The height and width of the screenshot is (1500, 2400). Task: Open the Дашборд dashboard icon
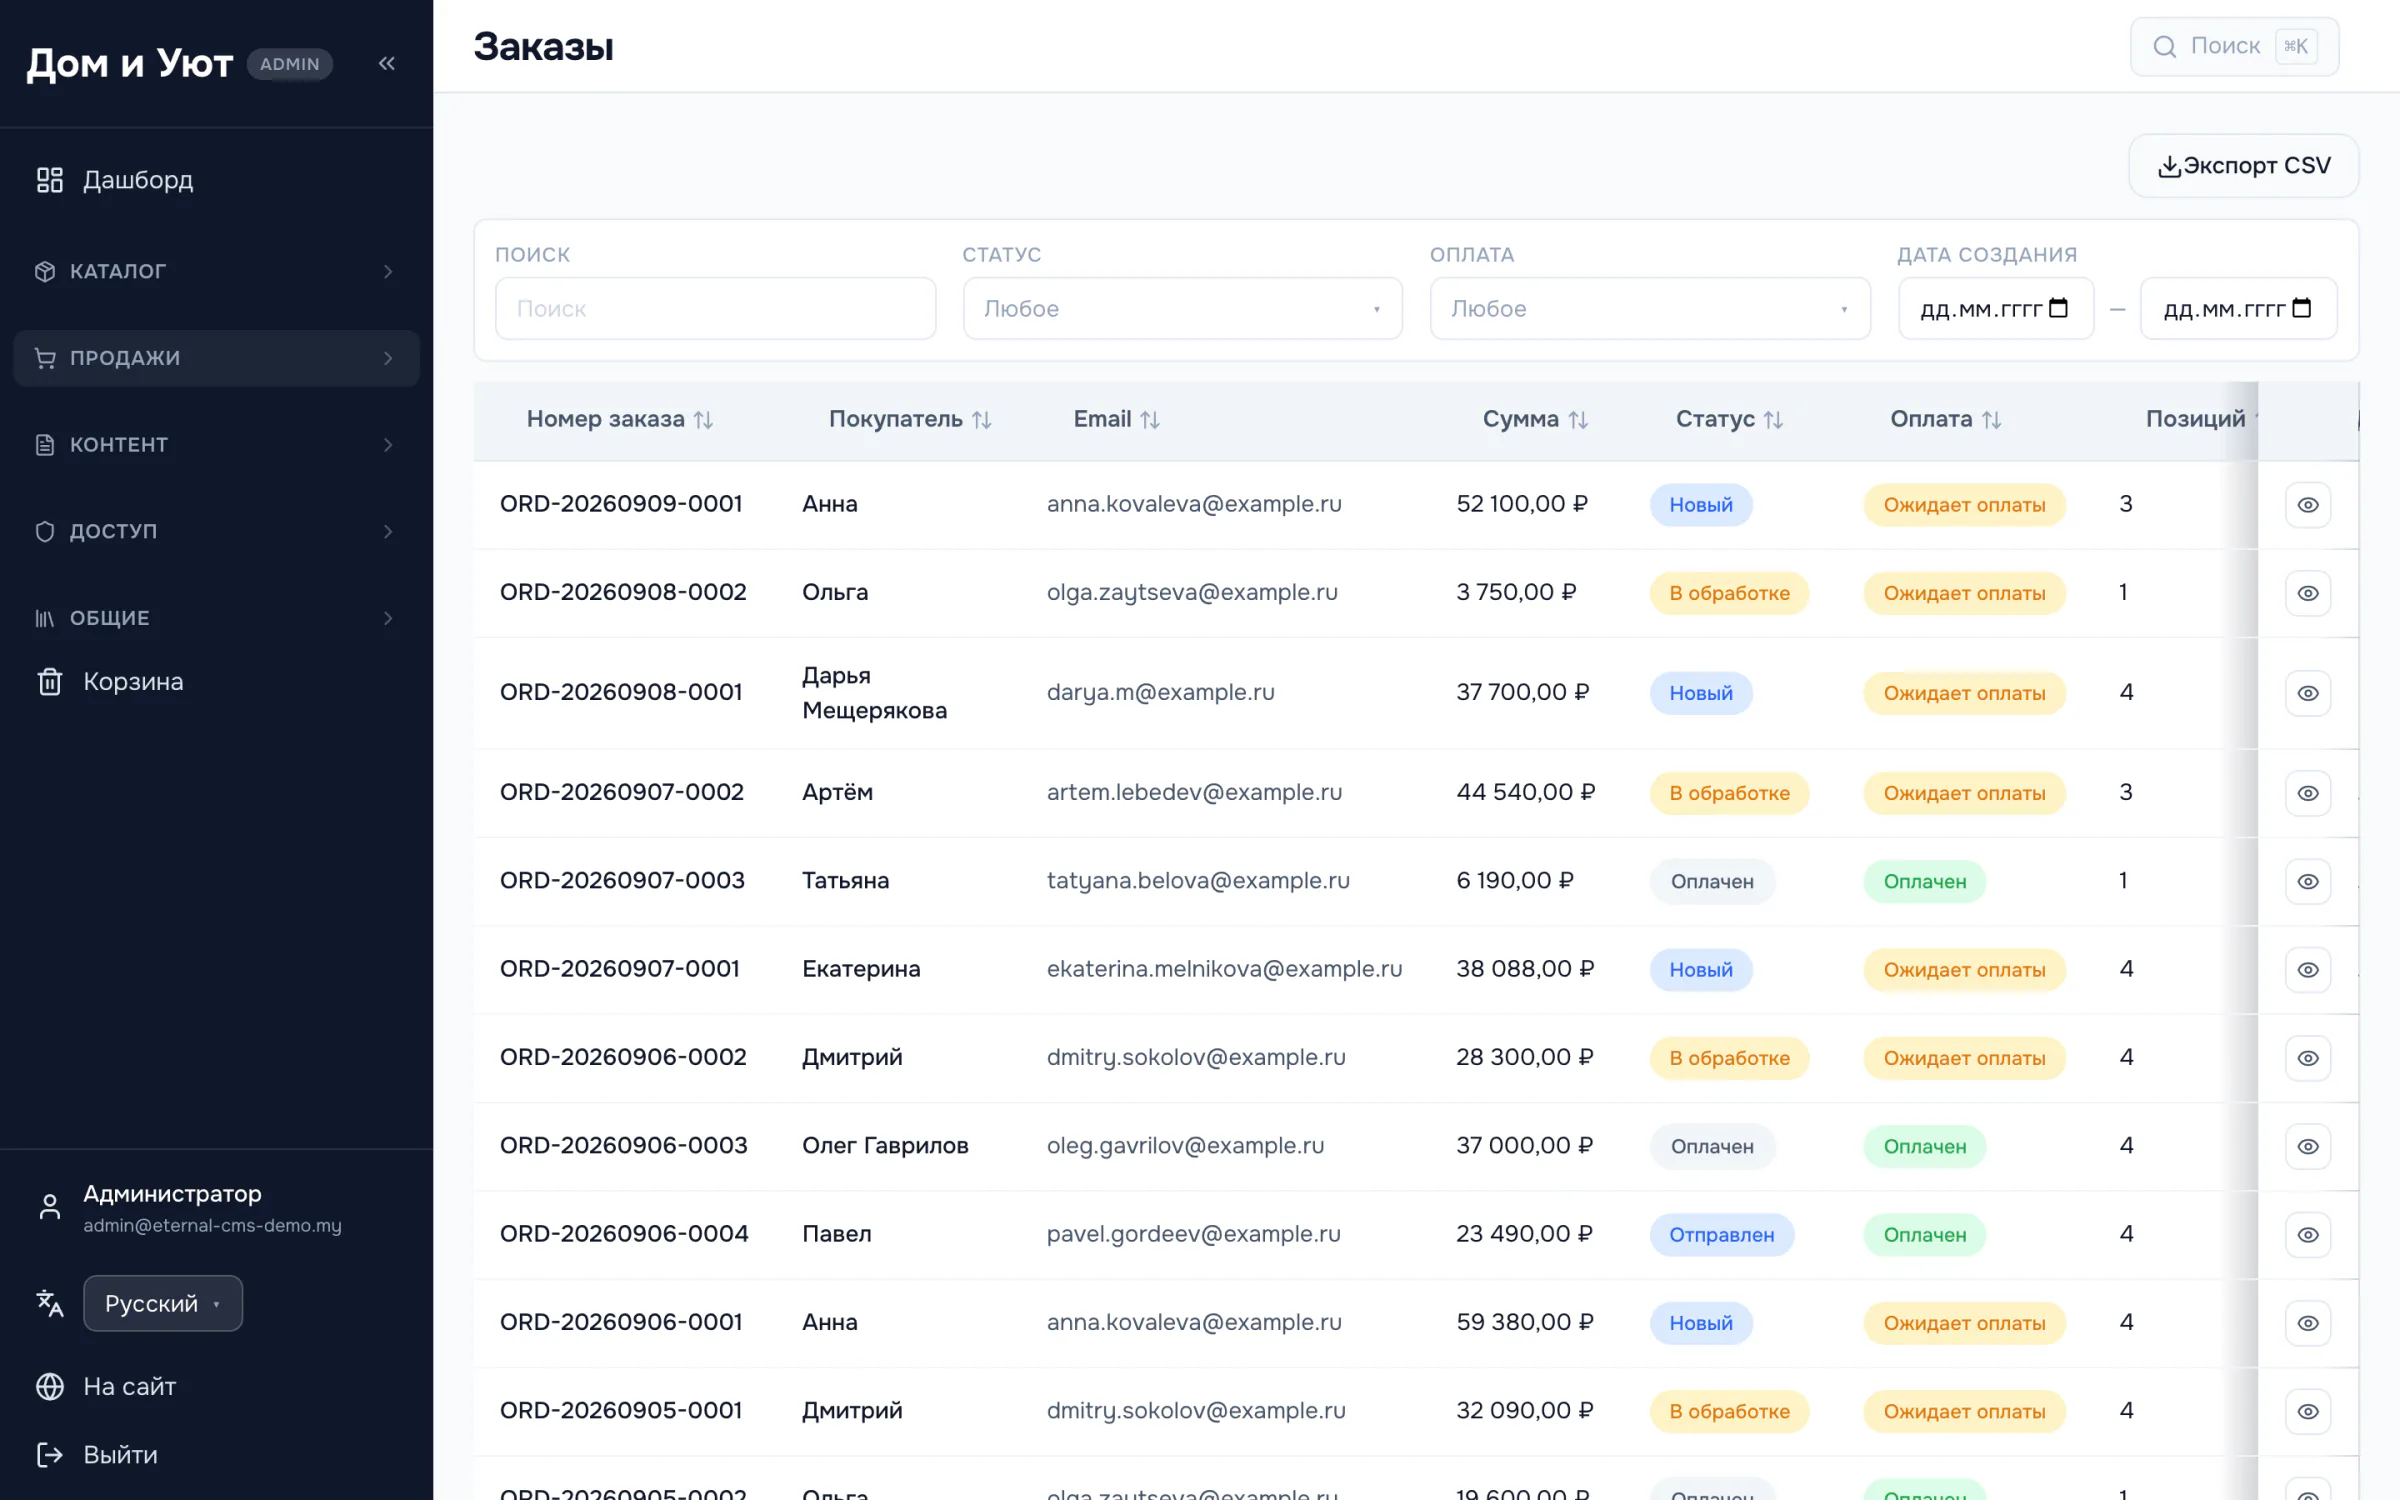click(50, 180)
